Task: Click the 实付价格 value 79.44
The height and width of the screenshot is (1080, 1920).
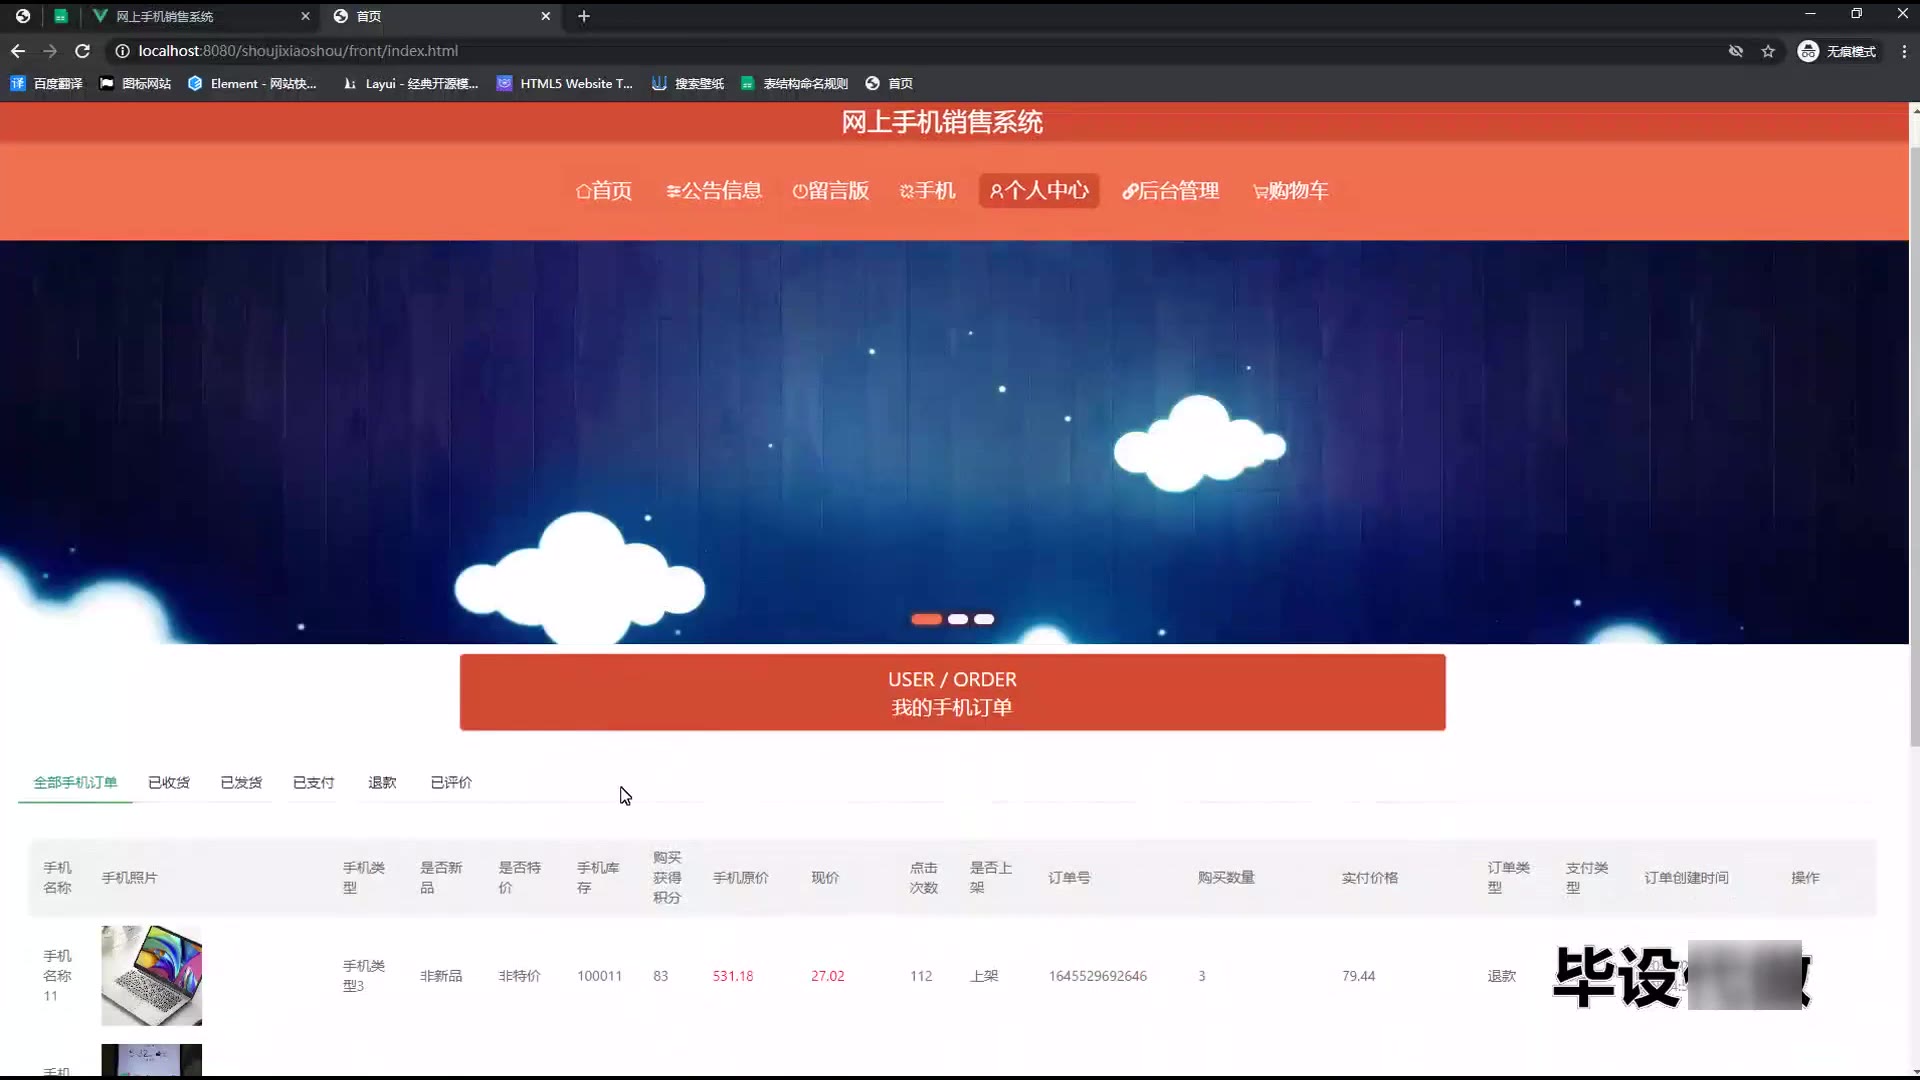Action: click(x=1358, y=976)
